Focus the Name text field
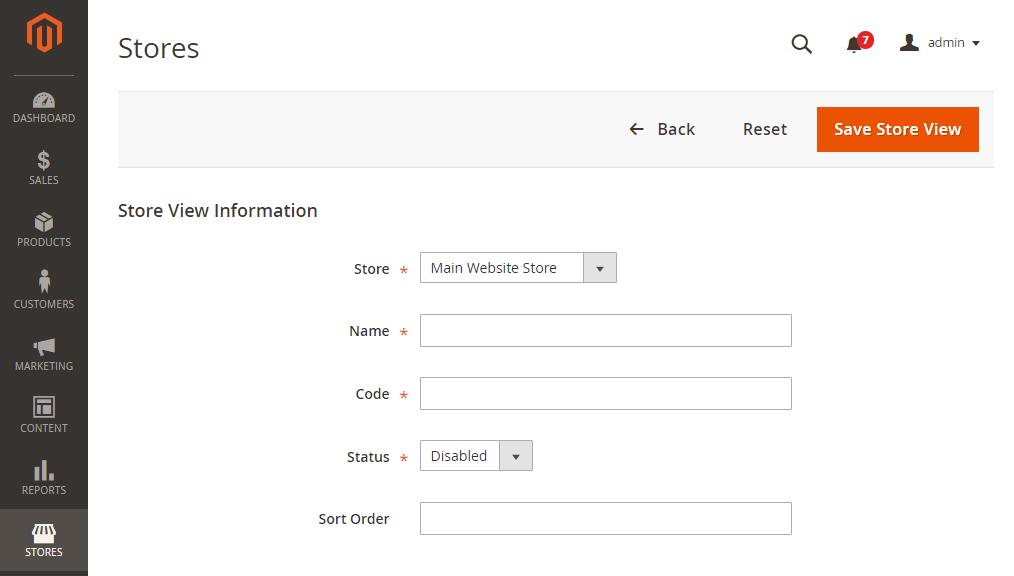The width and height of the screenshot is (1014, 576). 605,331
